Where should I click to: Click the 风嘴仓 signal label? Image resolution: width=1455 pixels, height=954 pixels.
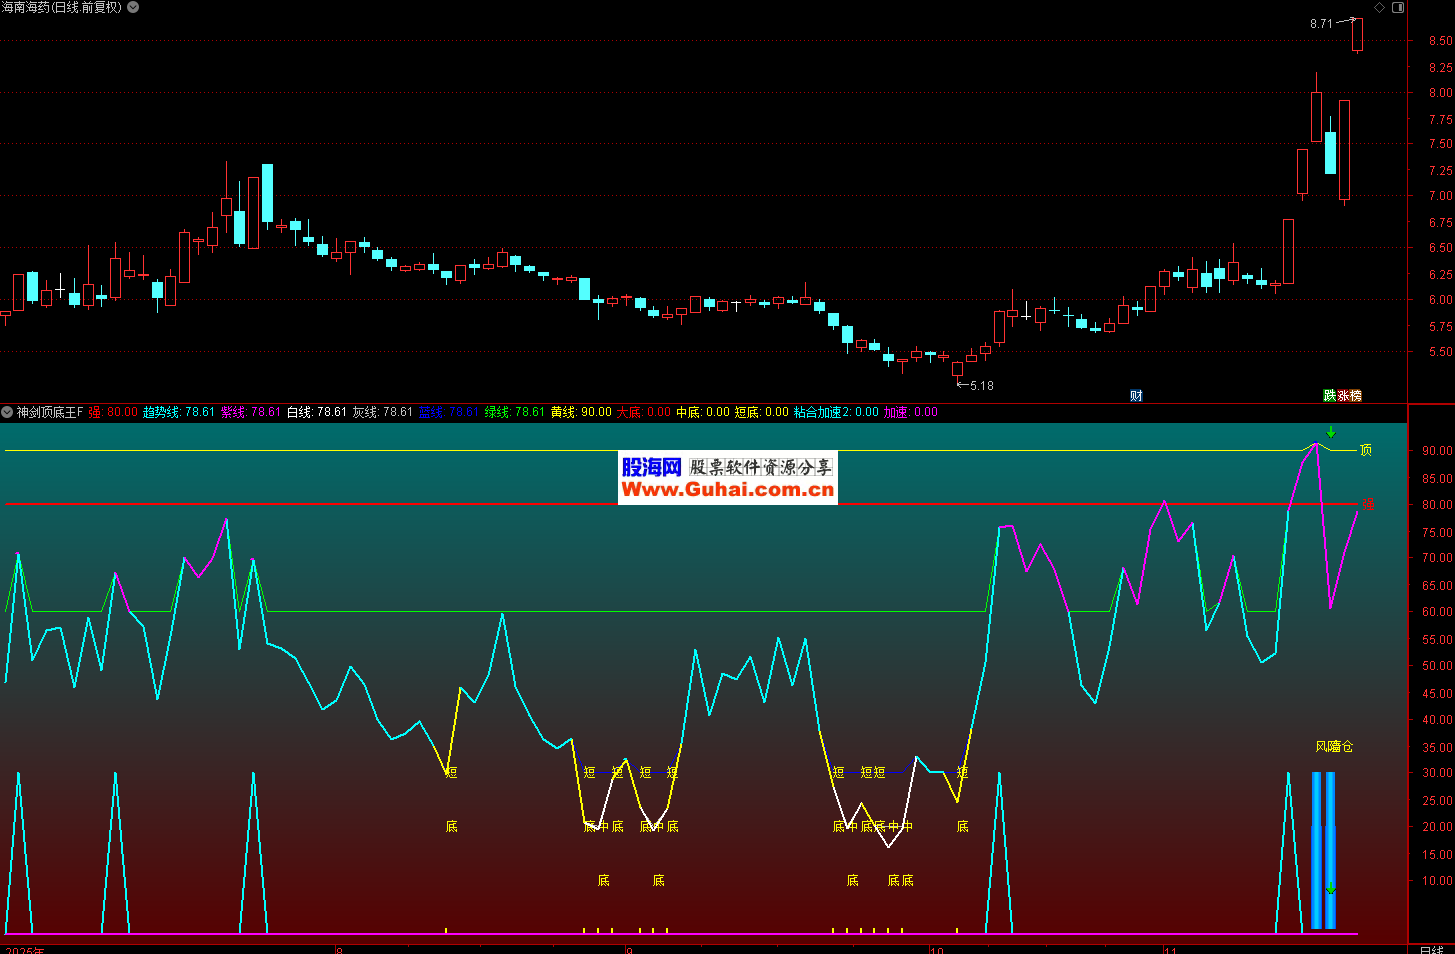point(1334,746)
